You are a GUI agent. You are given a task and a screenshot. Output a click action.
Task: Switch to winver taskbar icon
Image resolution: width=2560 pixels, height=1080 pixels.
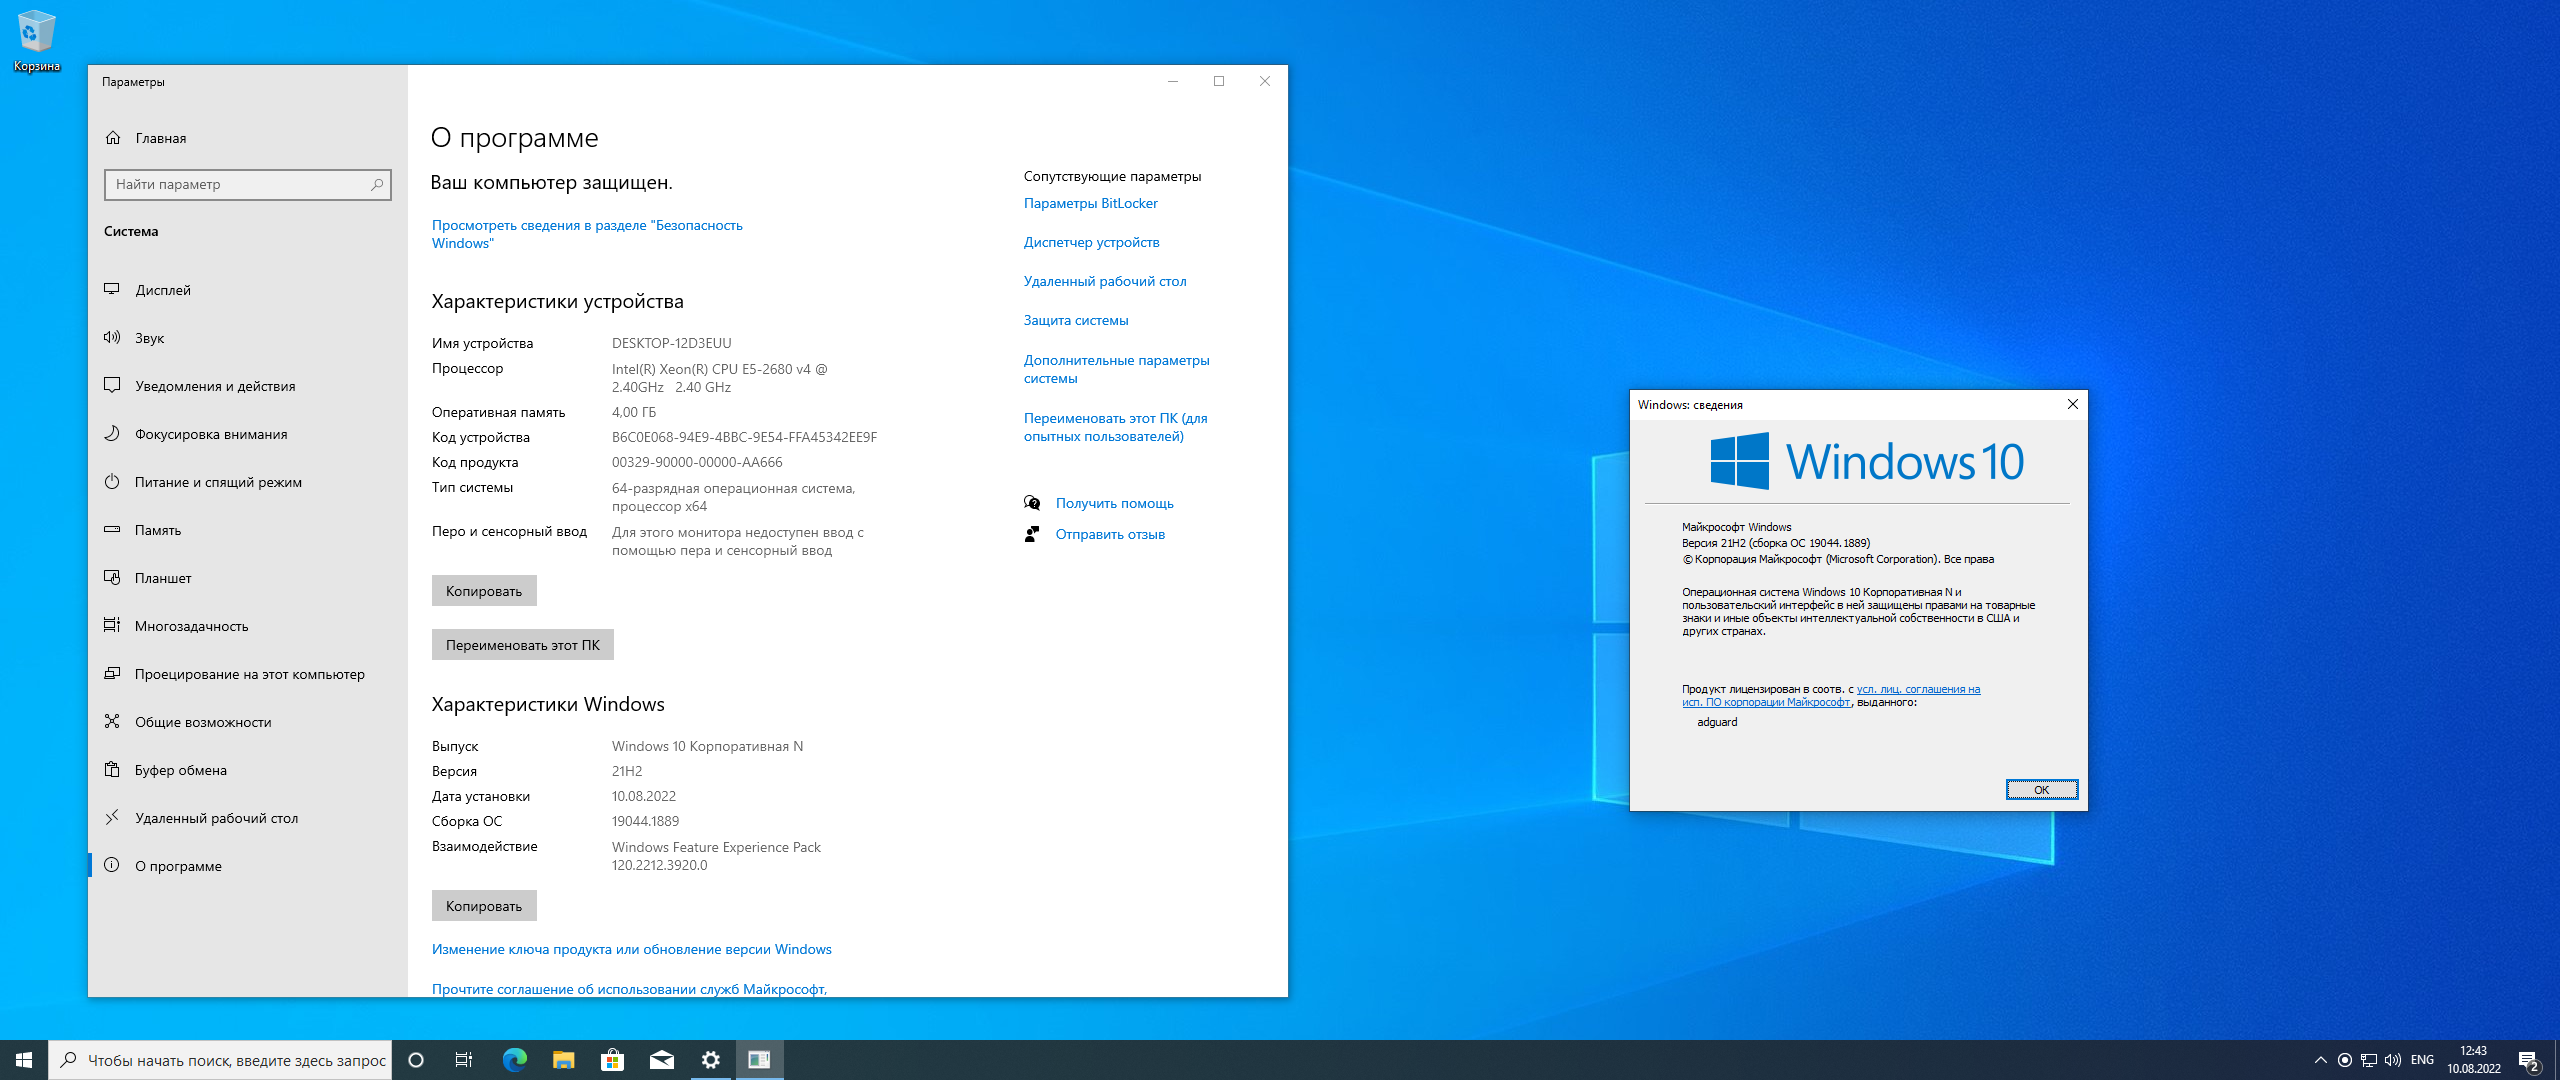759,1060
